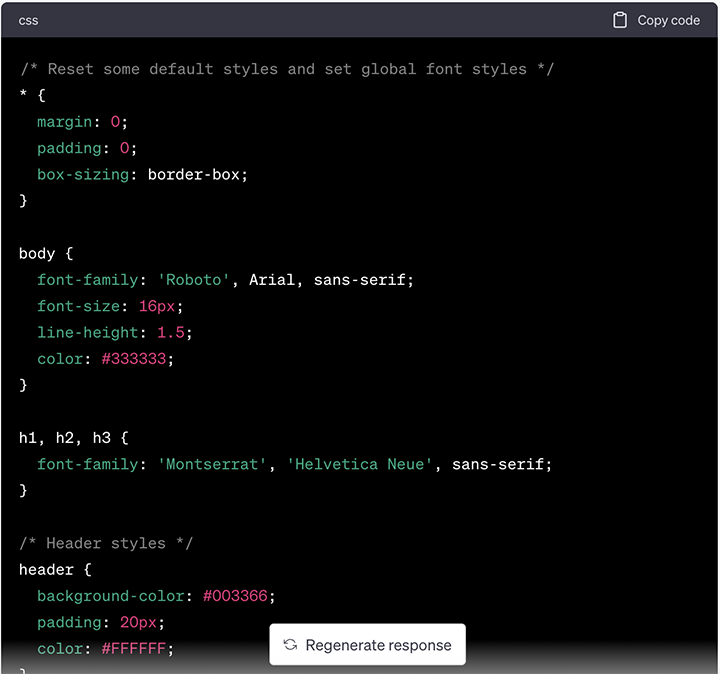Click the Copy code button label
Viewport: 720px width, 674px height.
668,21
